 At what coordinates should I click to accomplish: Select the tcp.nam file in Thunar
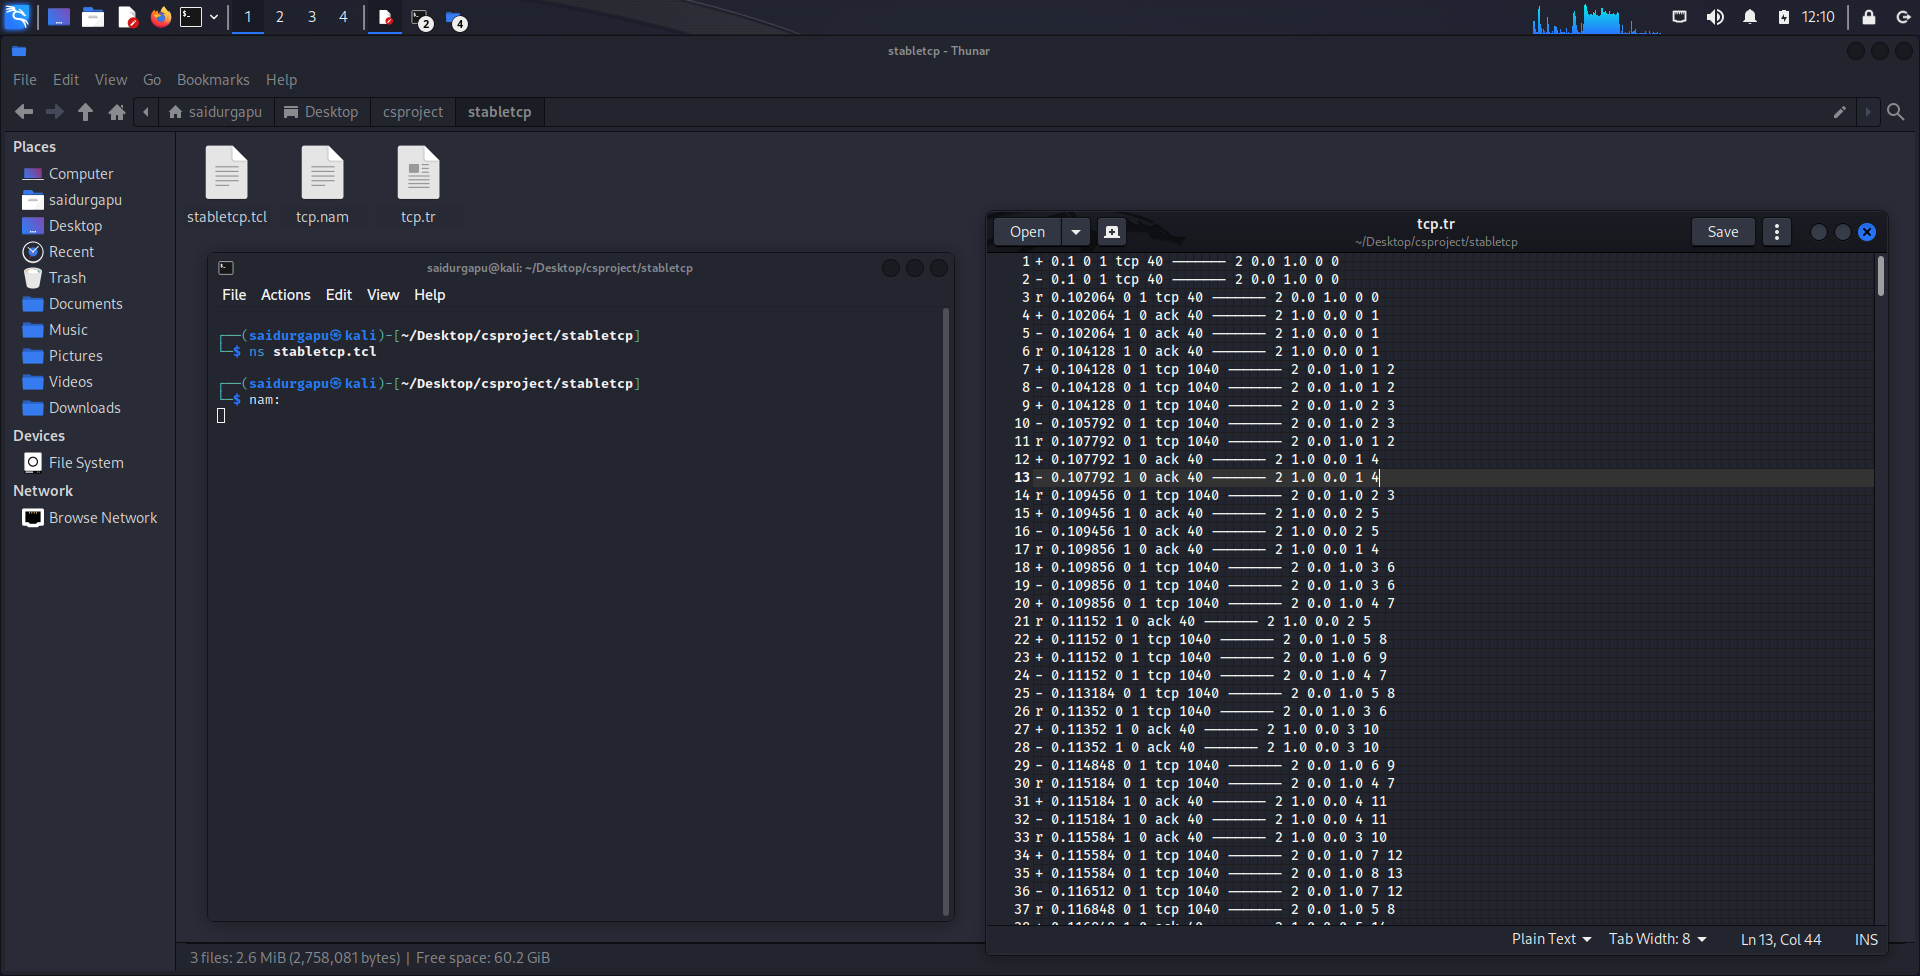tap(322, 180)
